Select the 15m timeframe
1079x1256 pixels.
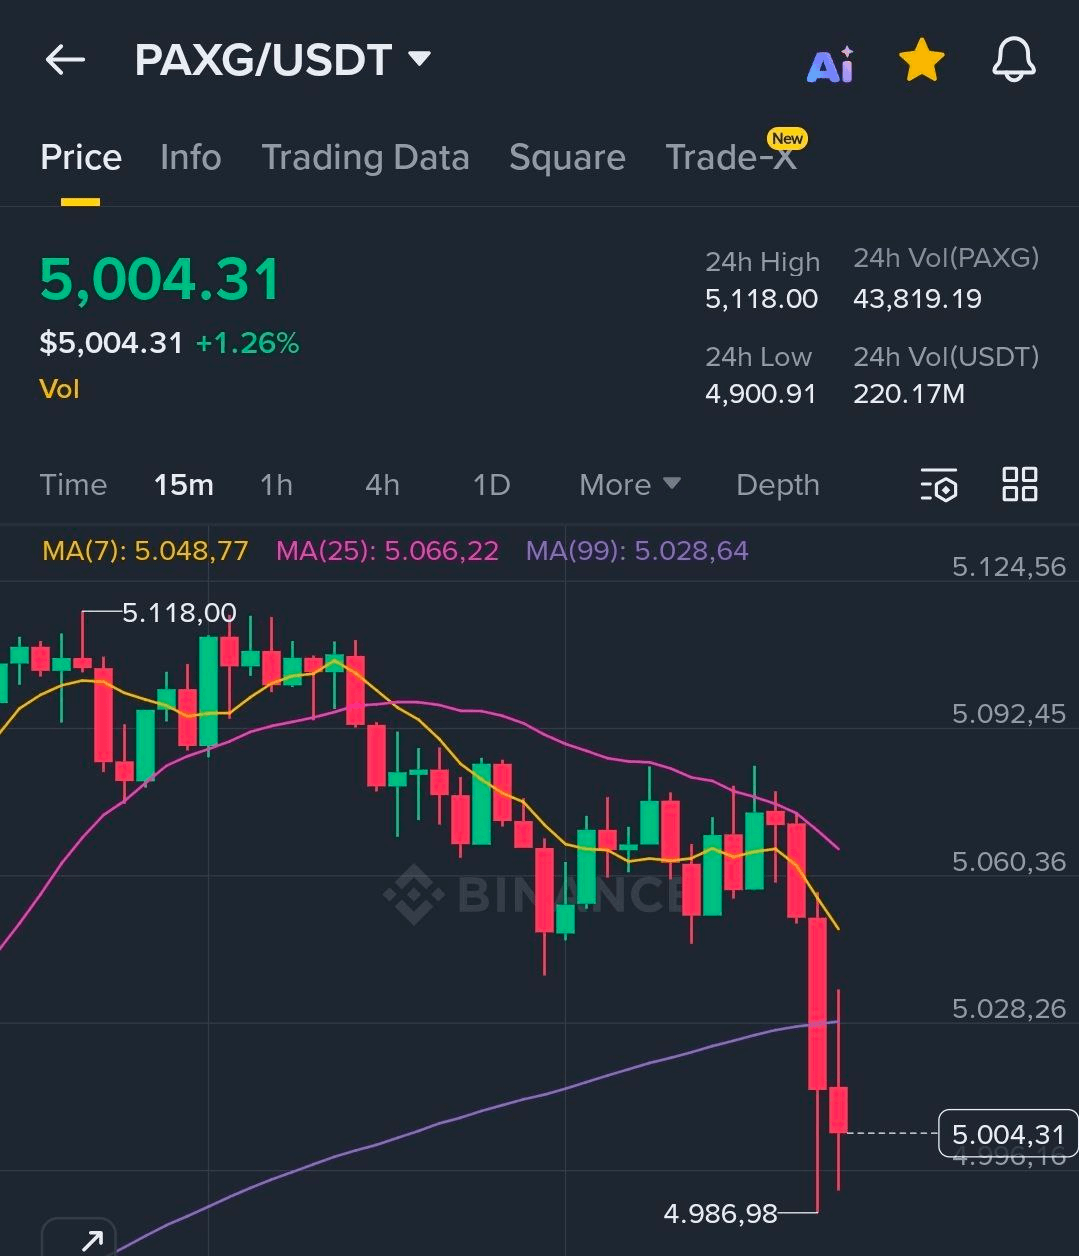pyautogui.click(x=183, y=485)
